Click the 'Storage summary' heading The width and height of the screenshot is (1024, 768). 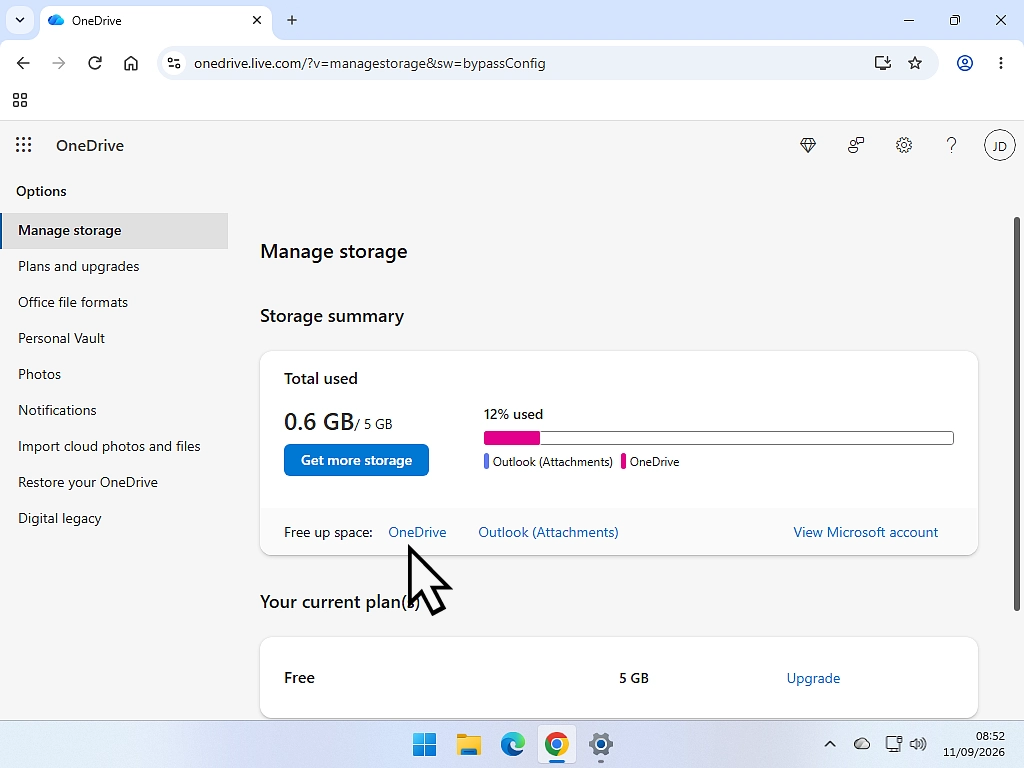coord(332,316)
